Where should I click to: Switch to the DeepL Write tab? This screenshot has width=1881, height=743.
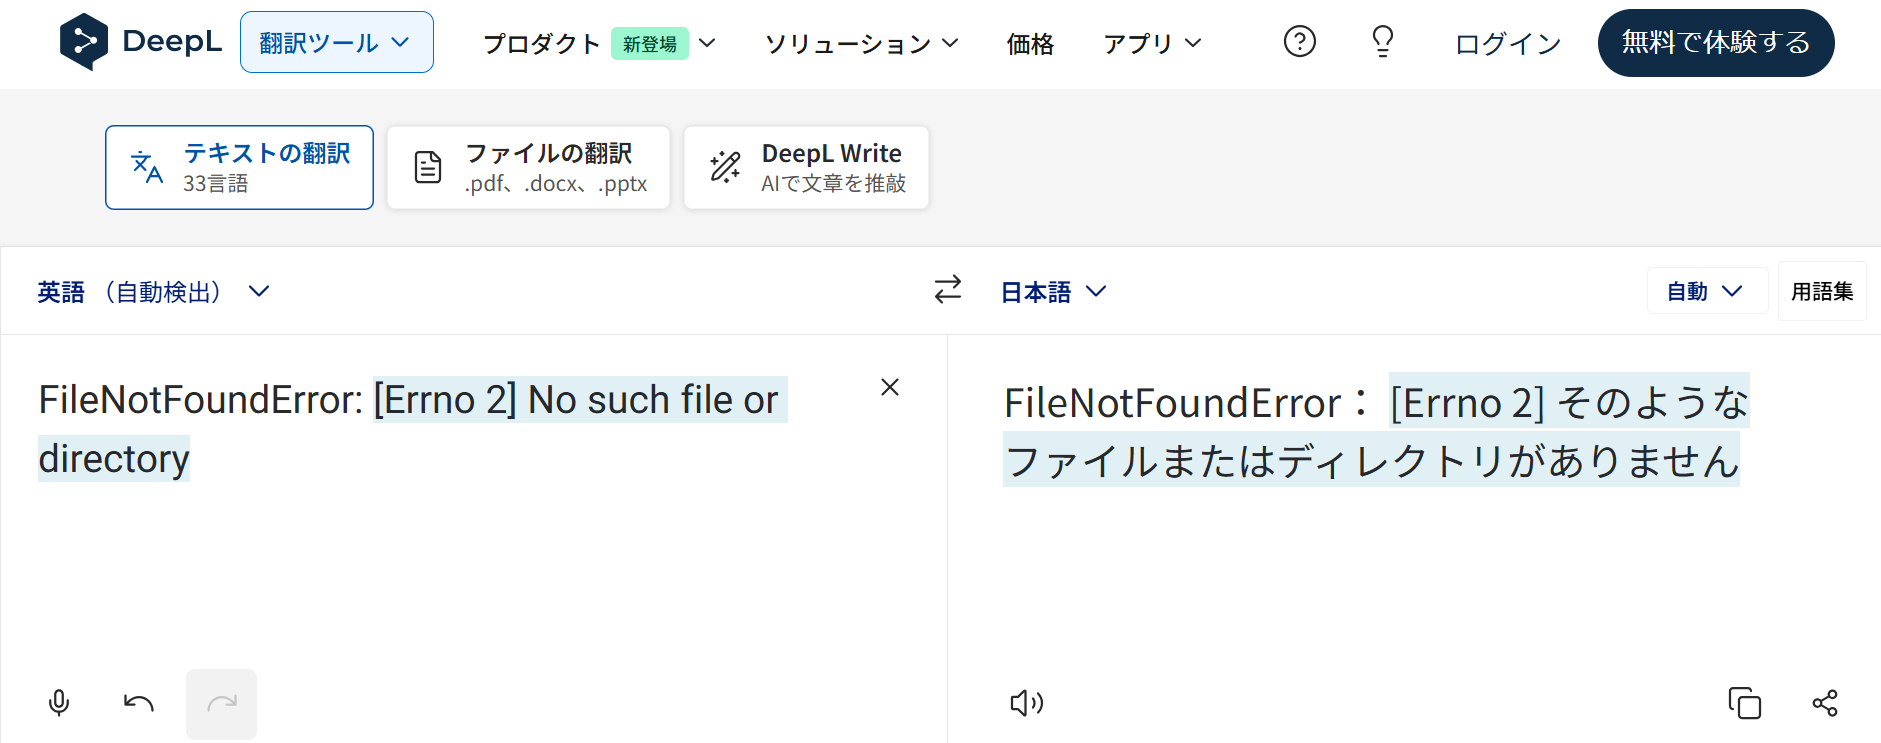pyautogui.click(x=806, y=168)
